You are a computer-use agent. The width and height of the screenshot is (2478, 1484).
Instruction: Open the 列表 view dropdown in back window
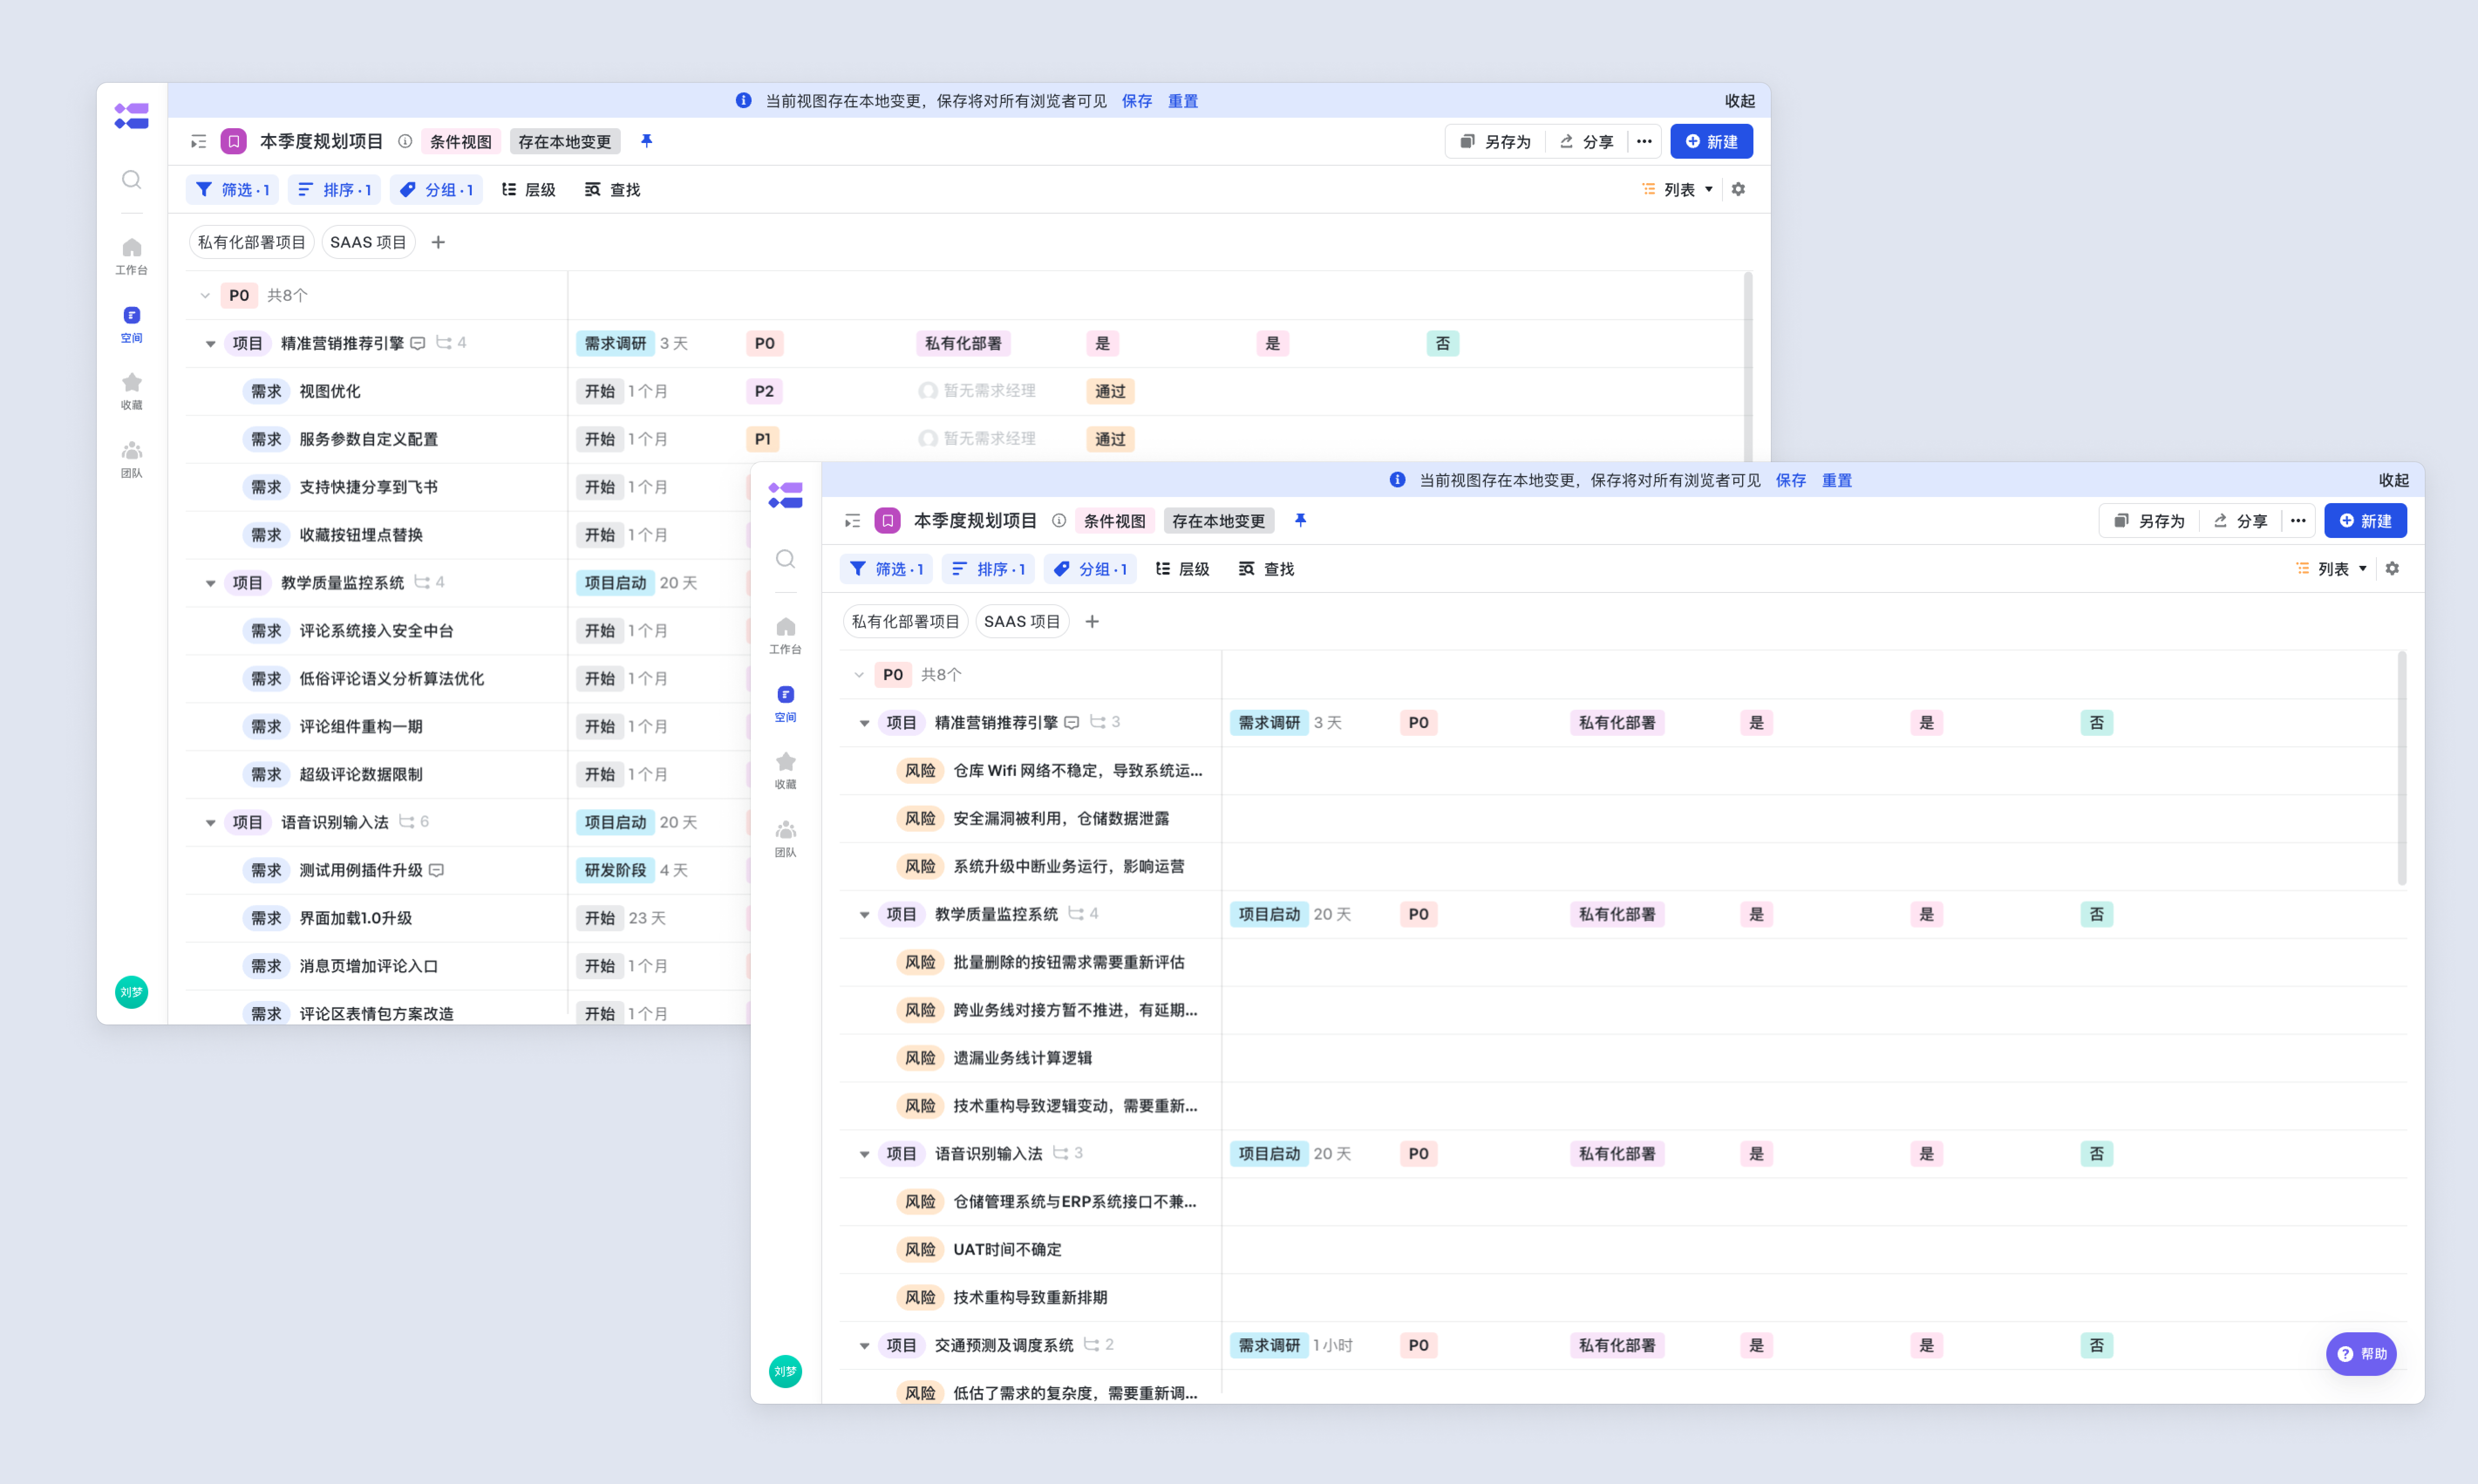point(1678,189)
